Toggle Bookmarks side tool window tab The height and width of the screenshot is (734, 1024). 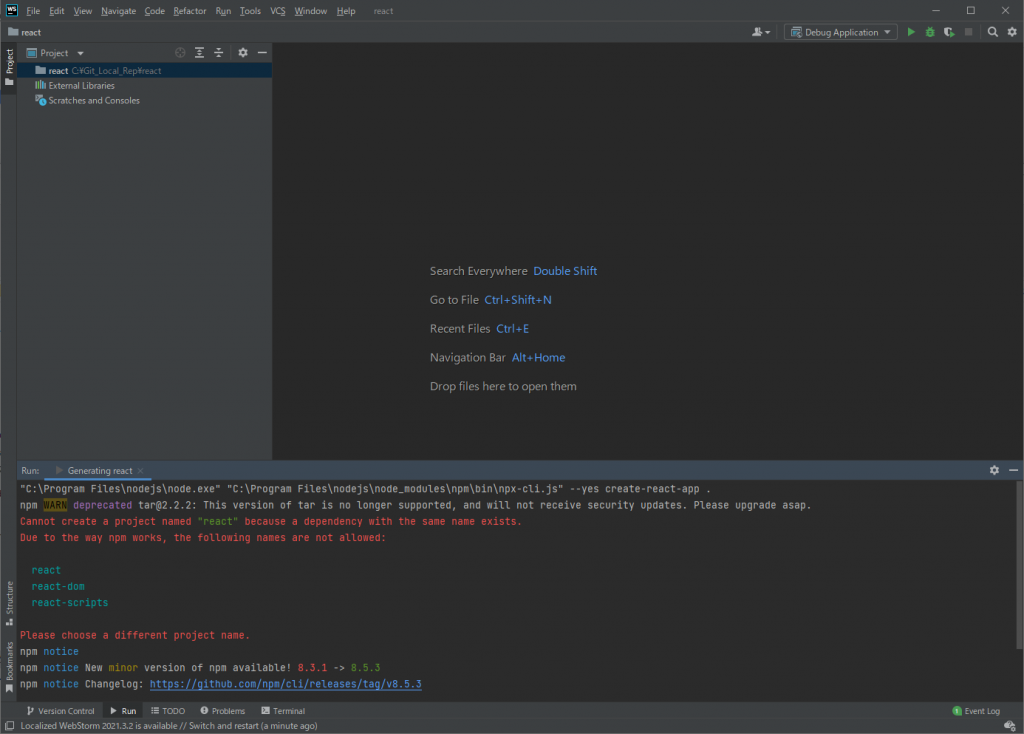[x=9, y=666]
